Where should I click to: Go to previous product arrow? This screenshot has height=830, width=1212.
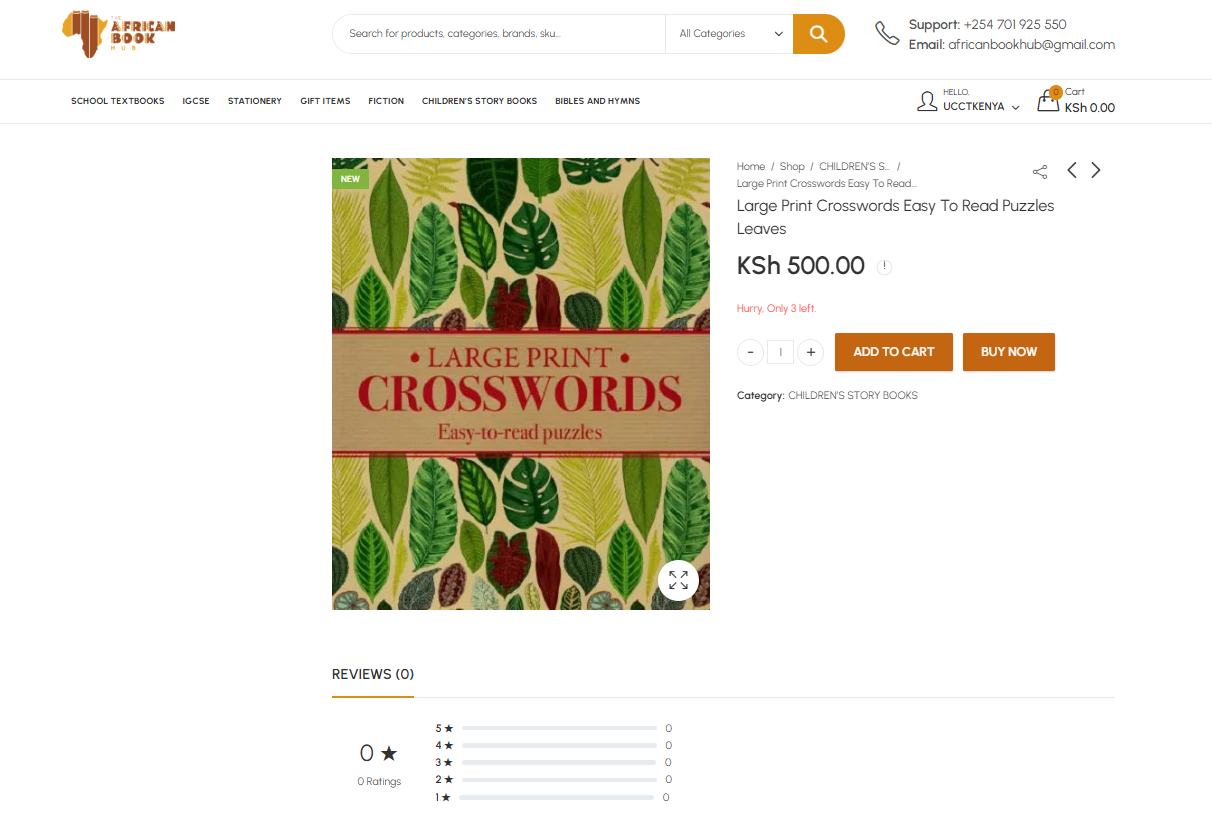(x=1072, y=170)
